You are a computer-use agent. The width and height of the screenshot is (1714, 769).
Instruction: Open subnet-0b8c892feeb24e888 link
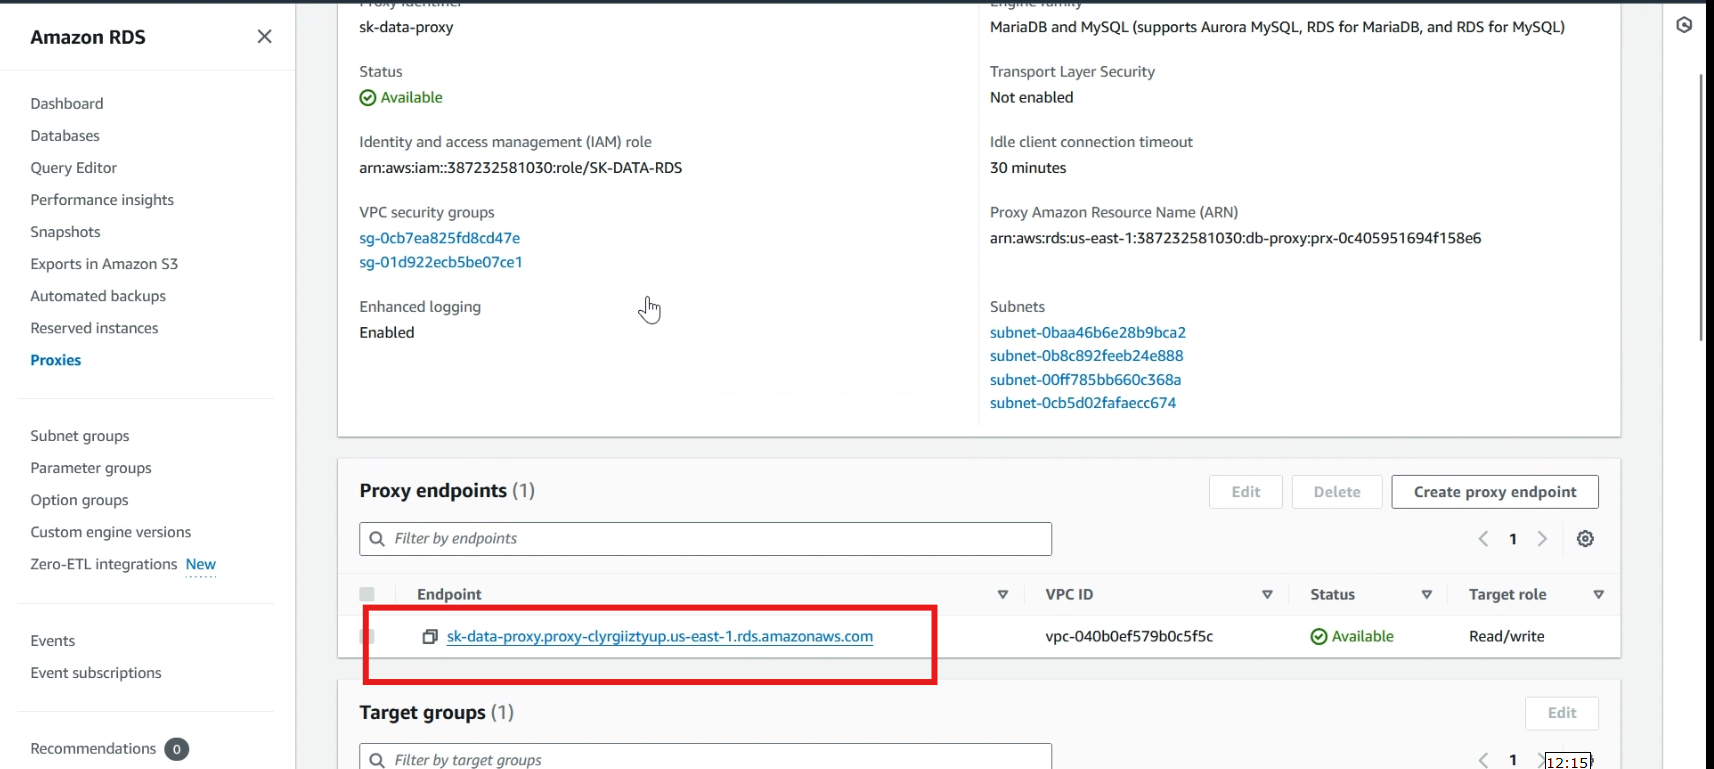[1087, 356]
